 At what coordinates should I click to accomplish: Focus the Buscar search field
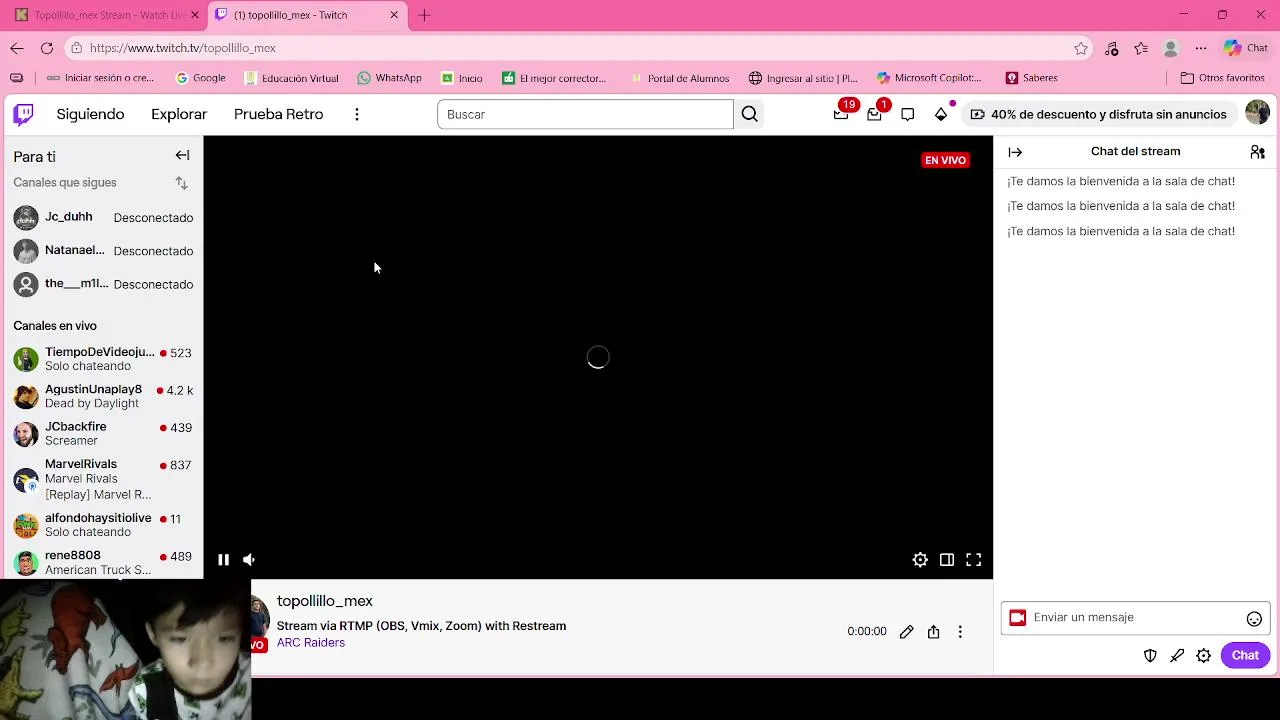click(585, 114)
